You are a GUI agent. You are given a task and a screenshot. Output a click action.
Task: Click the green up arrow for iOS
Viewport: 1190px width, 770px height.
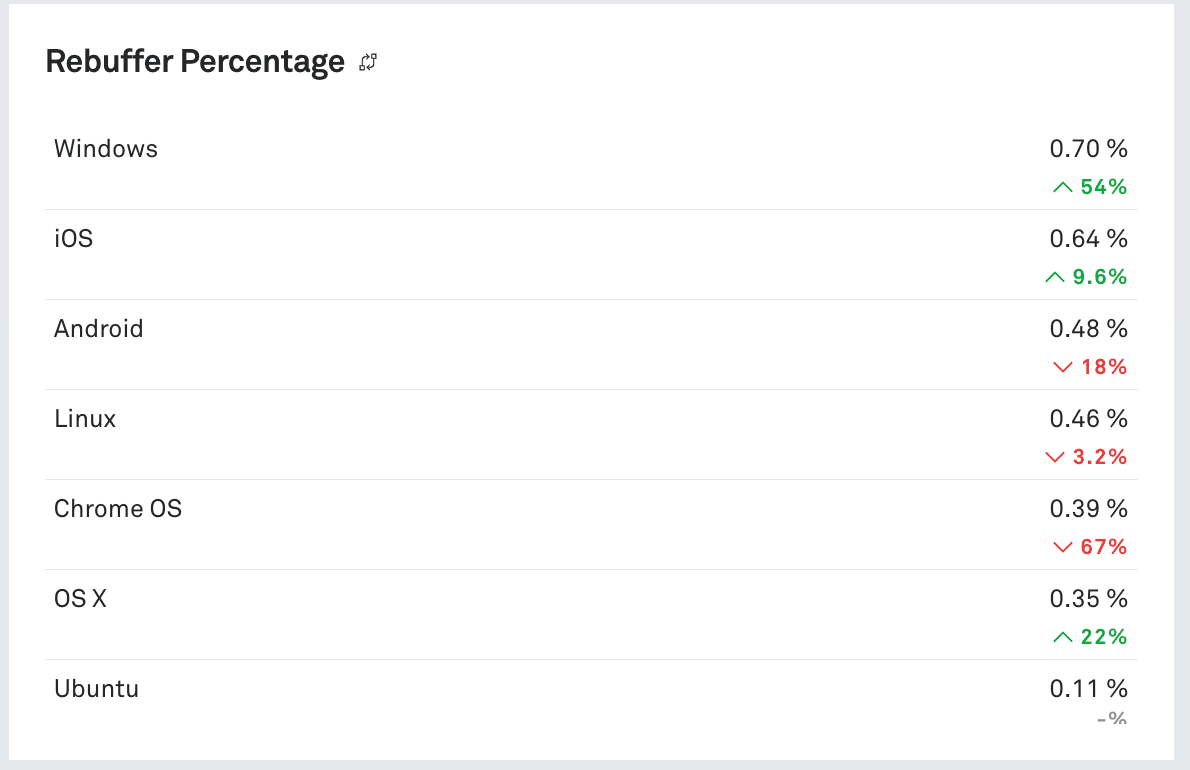(x=1054, y=277)
